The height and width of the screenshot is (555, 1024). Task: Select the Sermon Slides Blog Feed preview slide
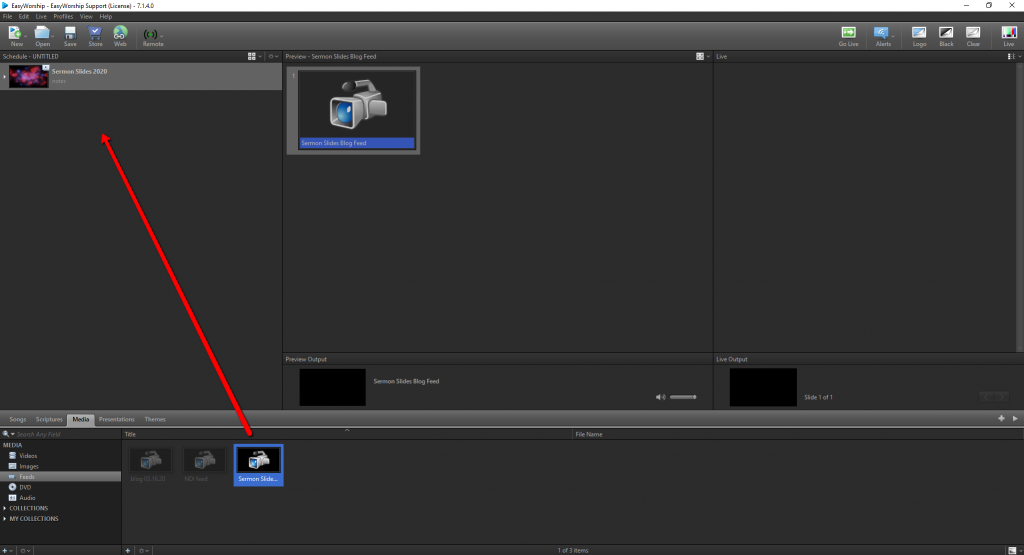(353, 110)
